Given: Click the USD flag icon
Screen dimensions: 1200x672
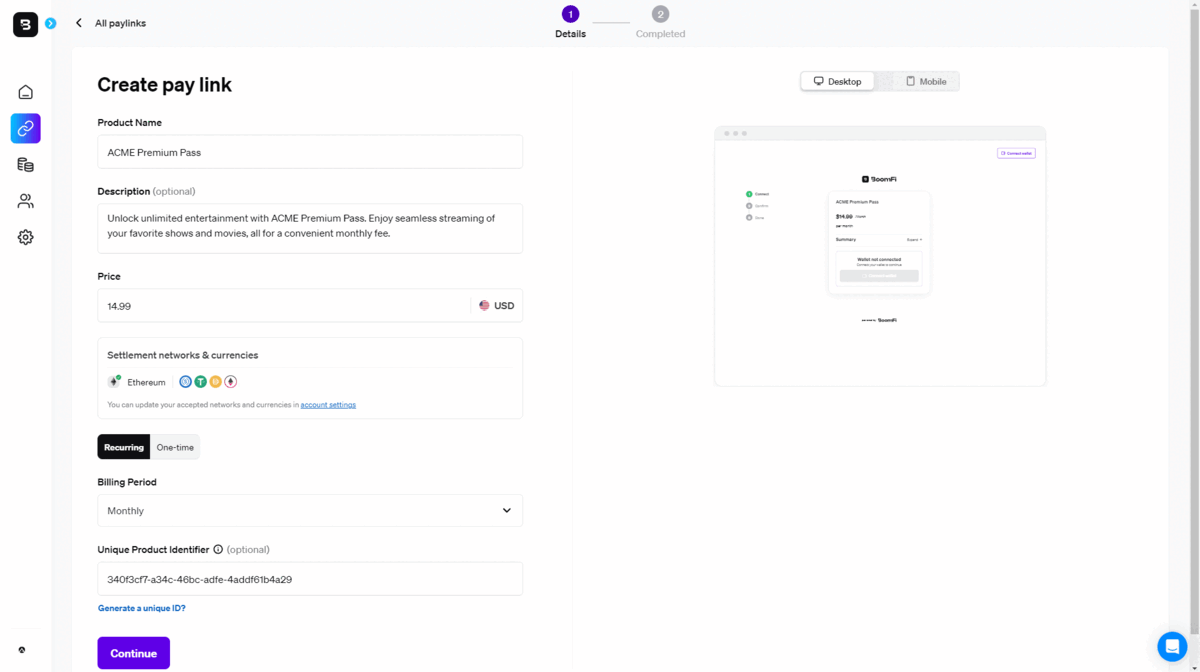Looking at the screenshot, I should [x=484, y=306].
